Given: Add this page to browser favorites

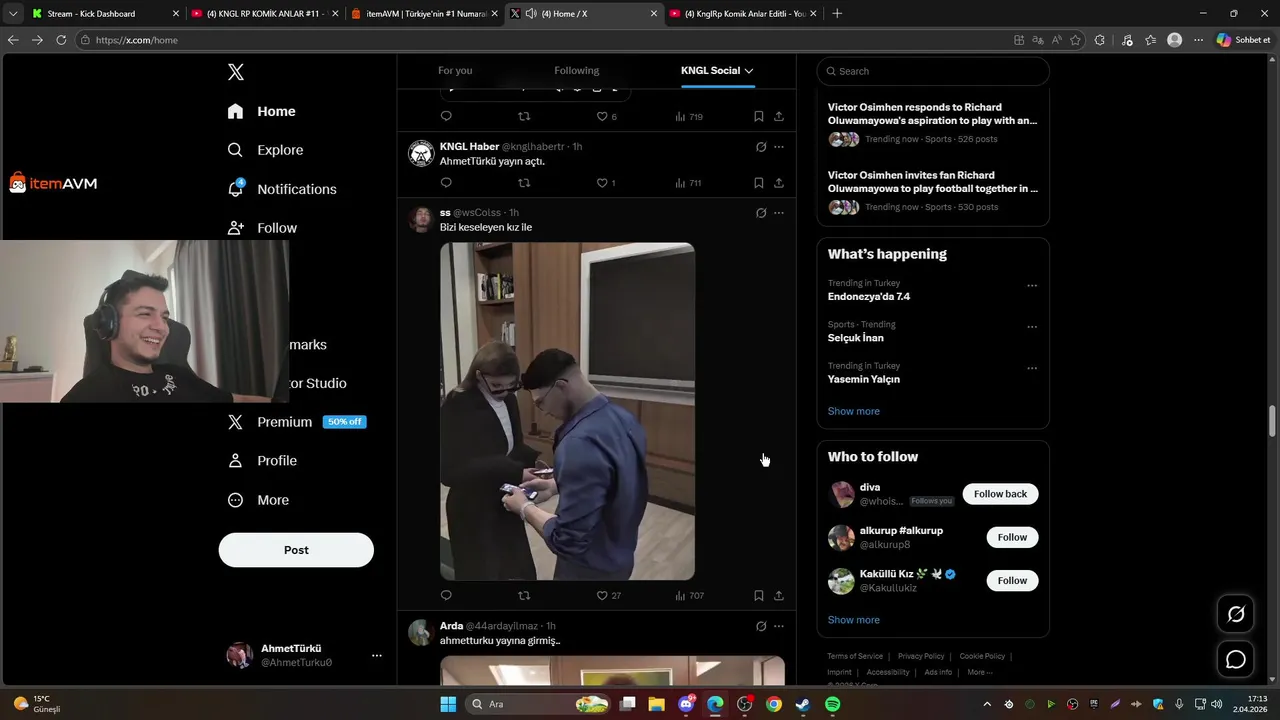Looking at the screenshot, I should pos(1076,40).
